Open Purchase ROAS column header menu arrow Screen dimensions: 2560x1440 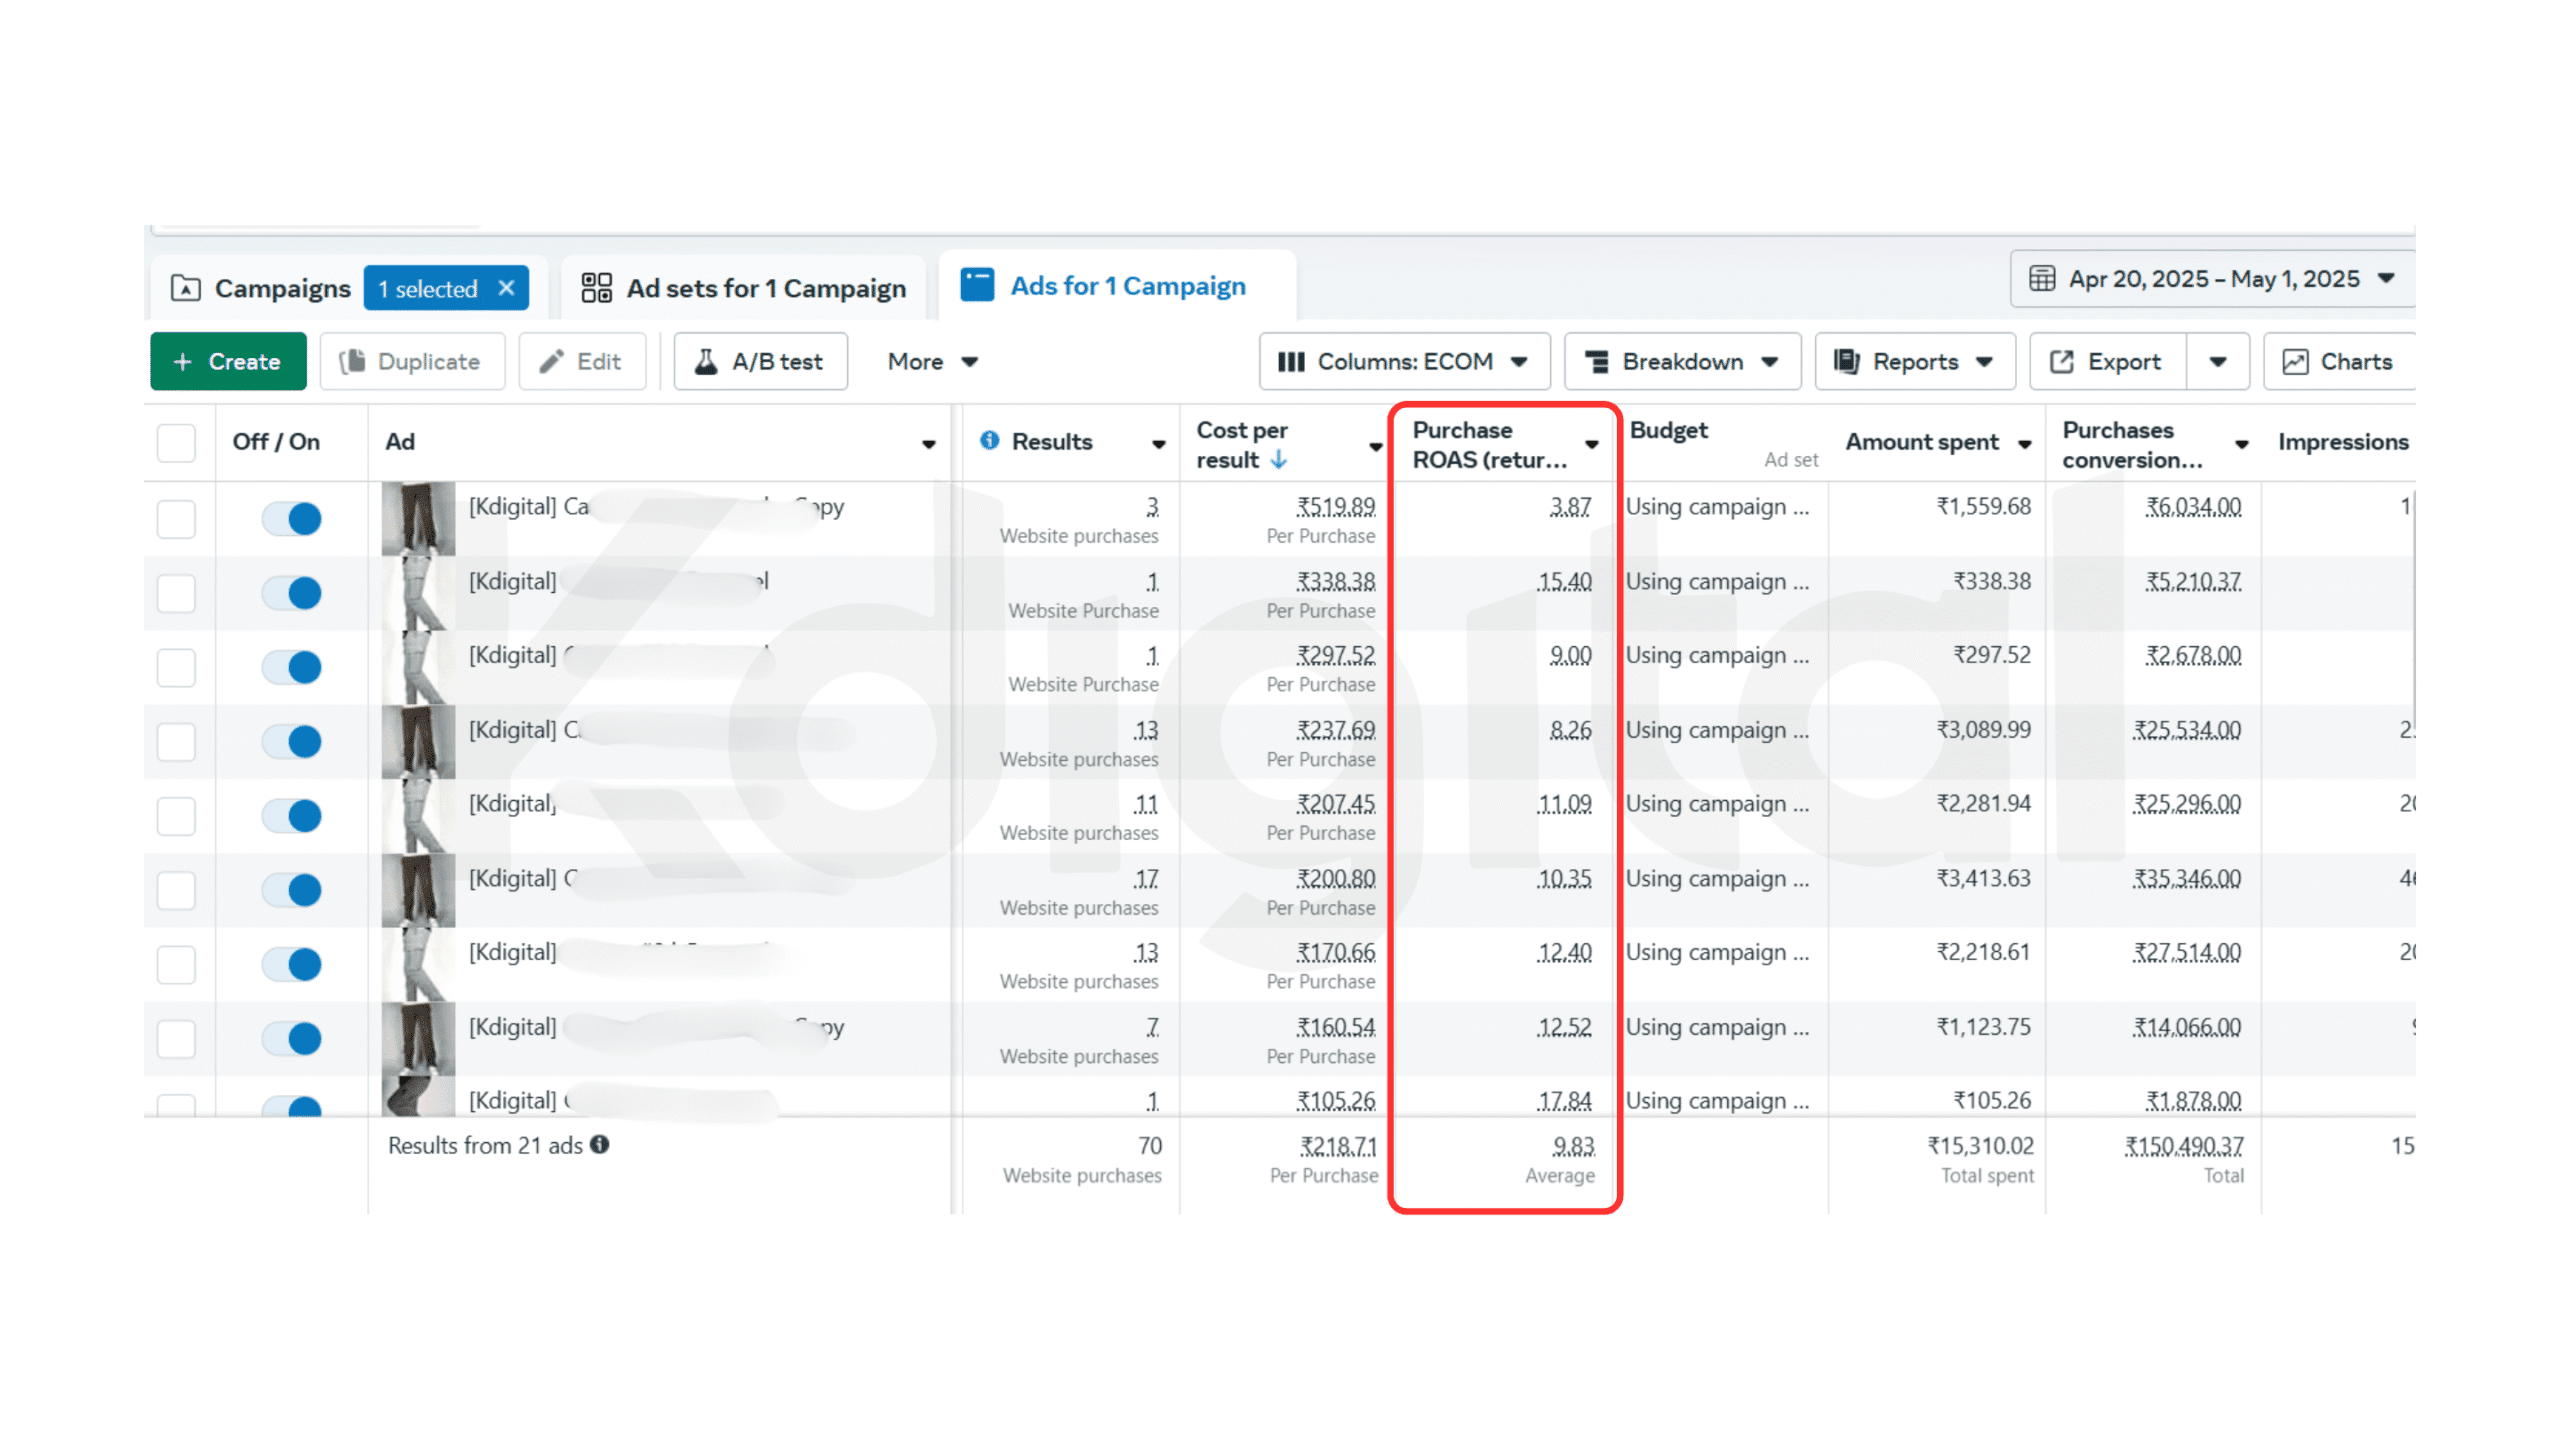click(1591, 445)
